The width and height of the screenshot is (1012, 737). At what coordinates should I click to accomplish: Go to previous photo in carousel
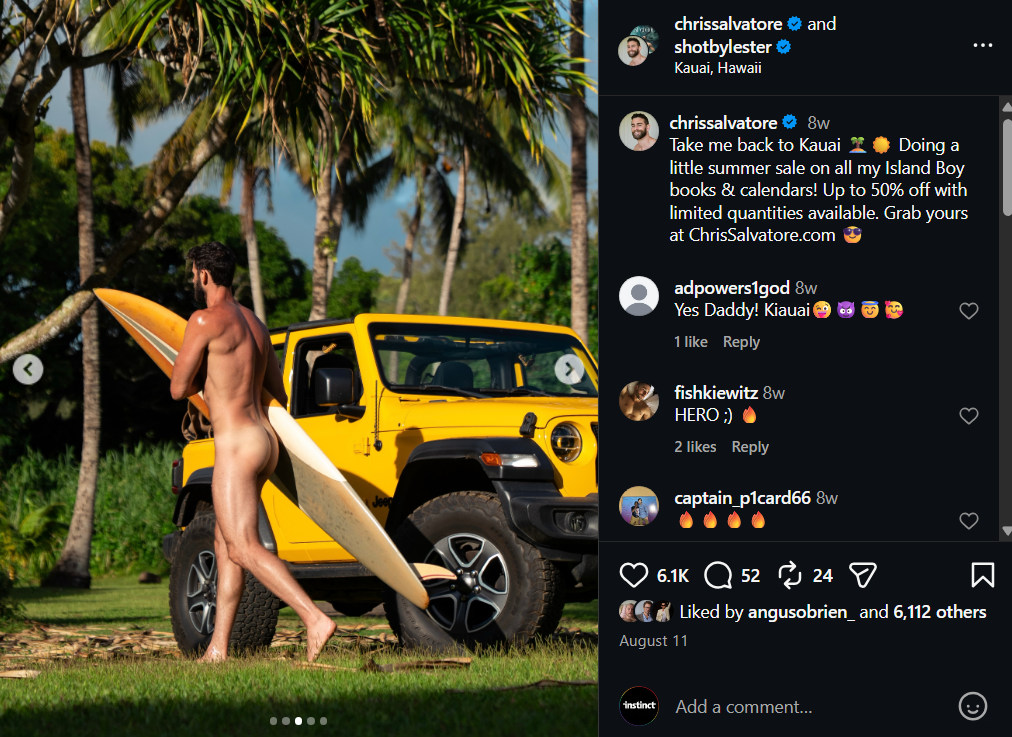coord(28,369)
